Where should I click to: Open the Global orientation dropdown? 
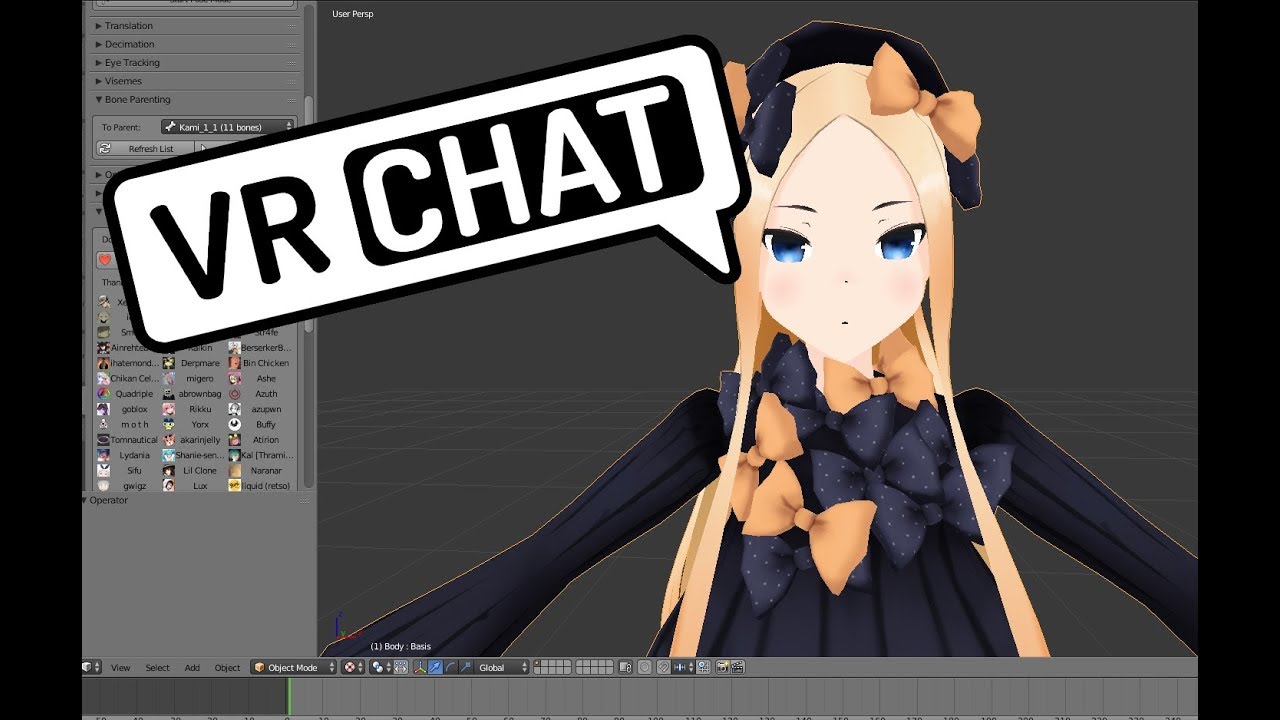point(503,667)
